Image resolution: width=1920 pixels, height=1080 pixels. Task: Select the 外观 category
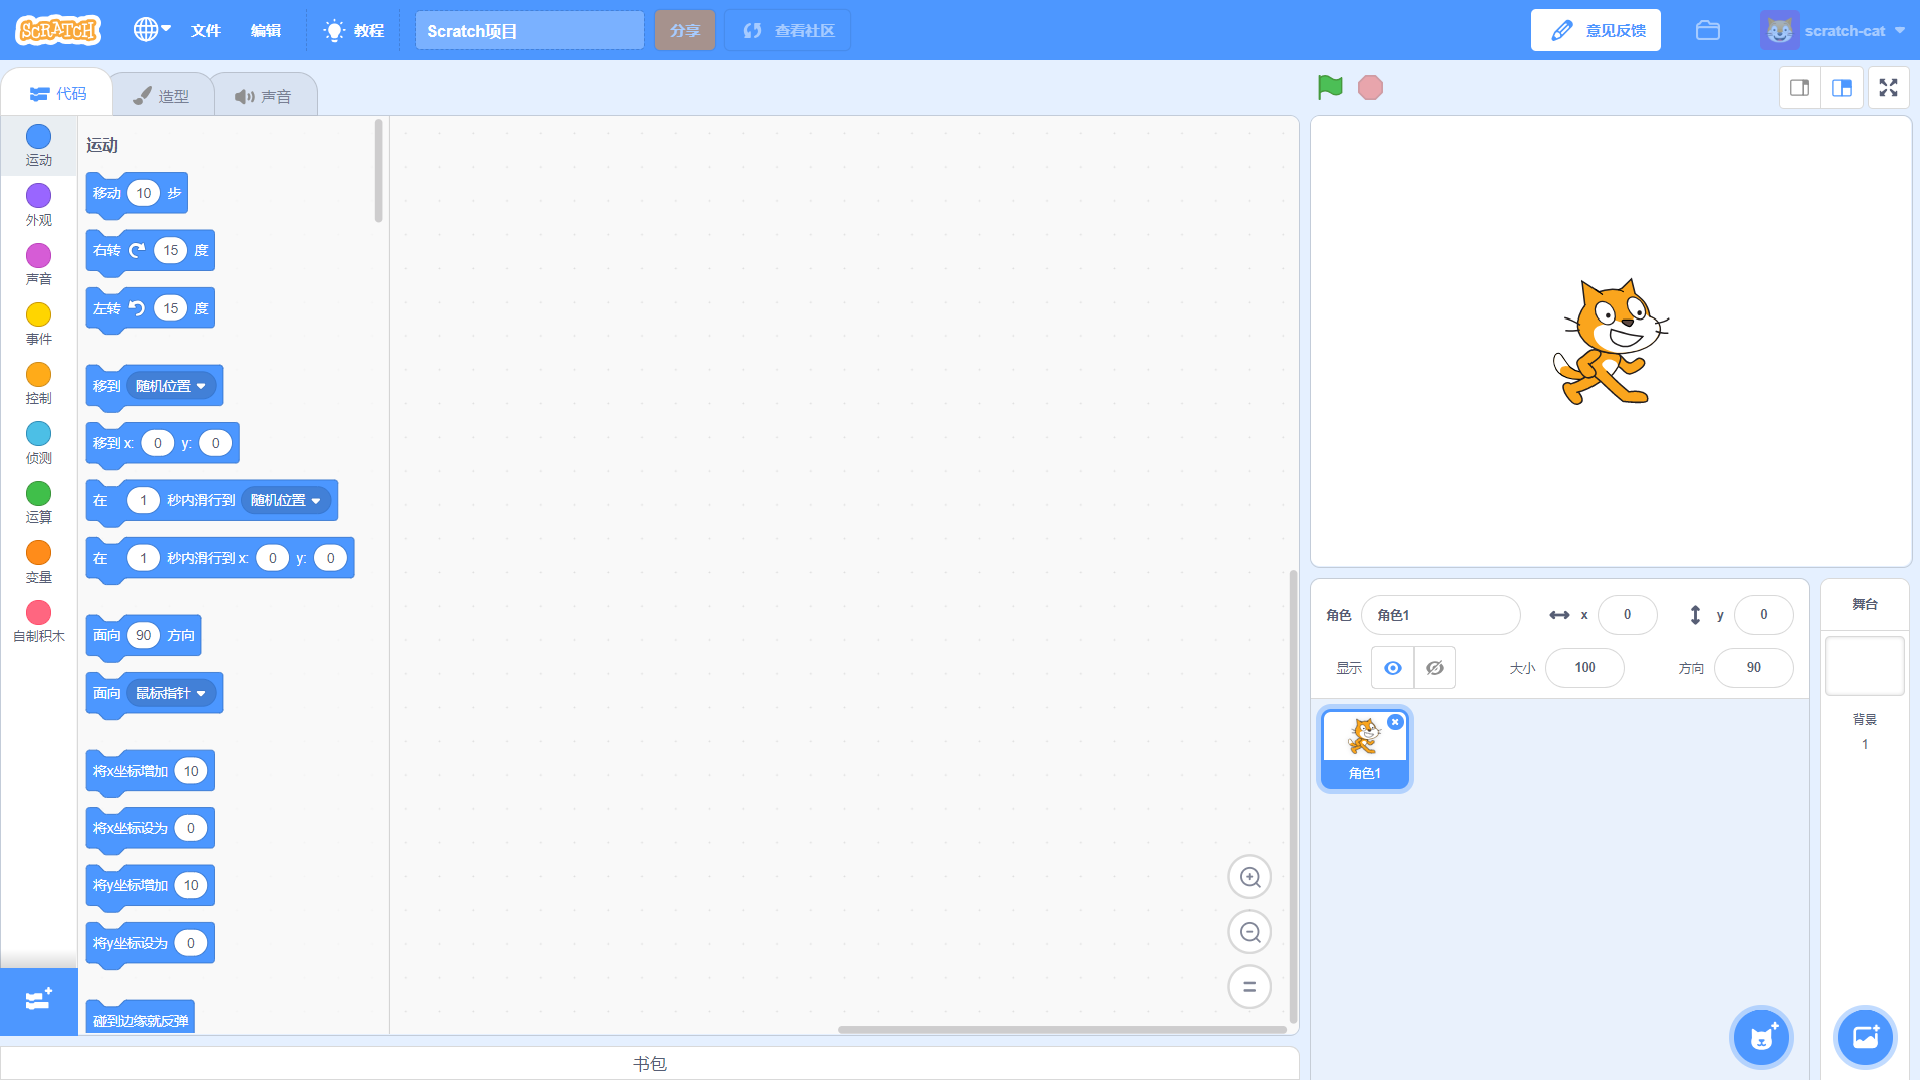click(x=38, y=205)
